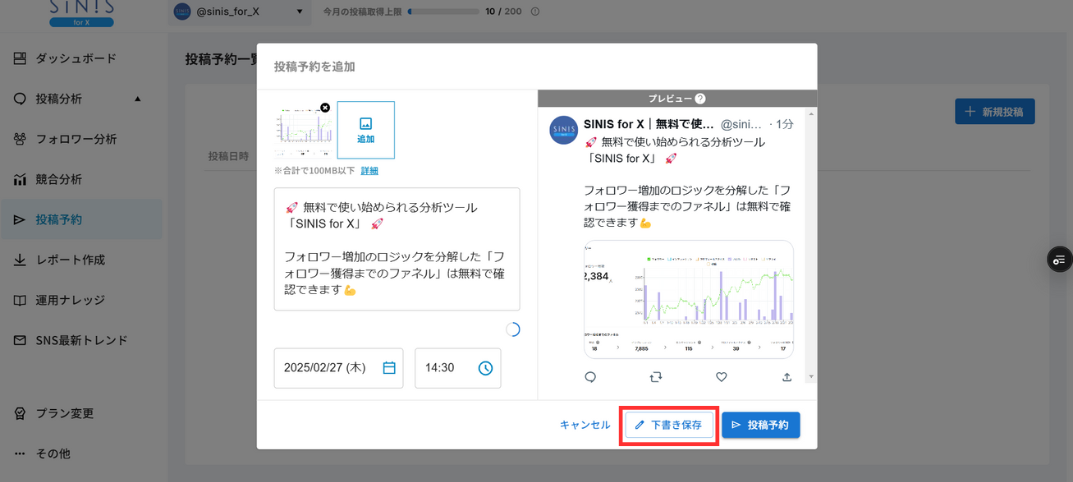
Task: Click the speech bubble icon beside 投稿分析
Action: [x=20, y=99]
